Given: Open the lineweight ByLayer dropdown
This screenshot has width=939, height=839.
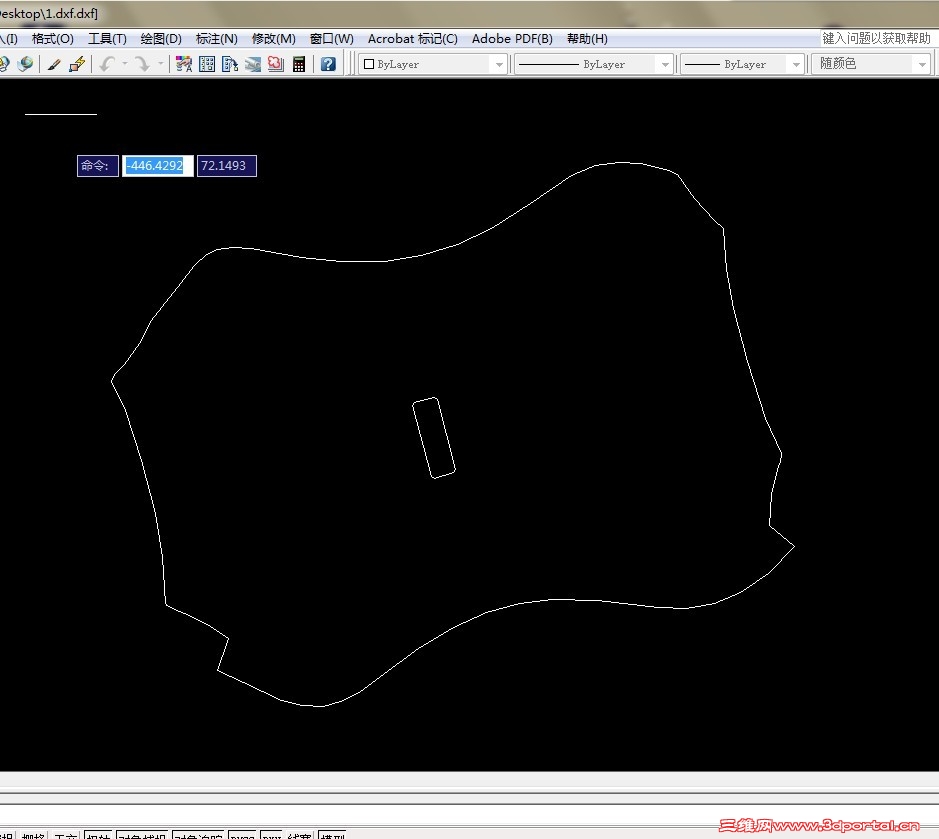Looking at the screenshot, I should tap(743, 64).
